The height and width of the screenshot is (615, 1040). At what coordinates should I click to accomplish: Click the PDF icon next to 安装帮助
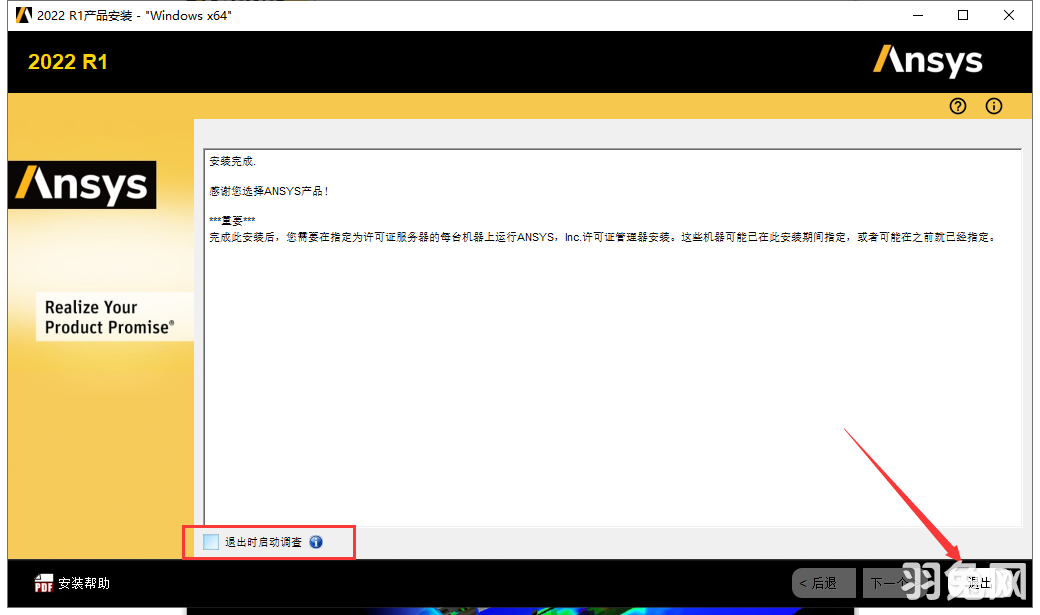[43, 583]
